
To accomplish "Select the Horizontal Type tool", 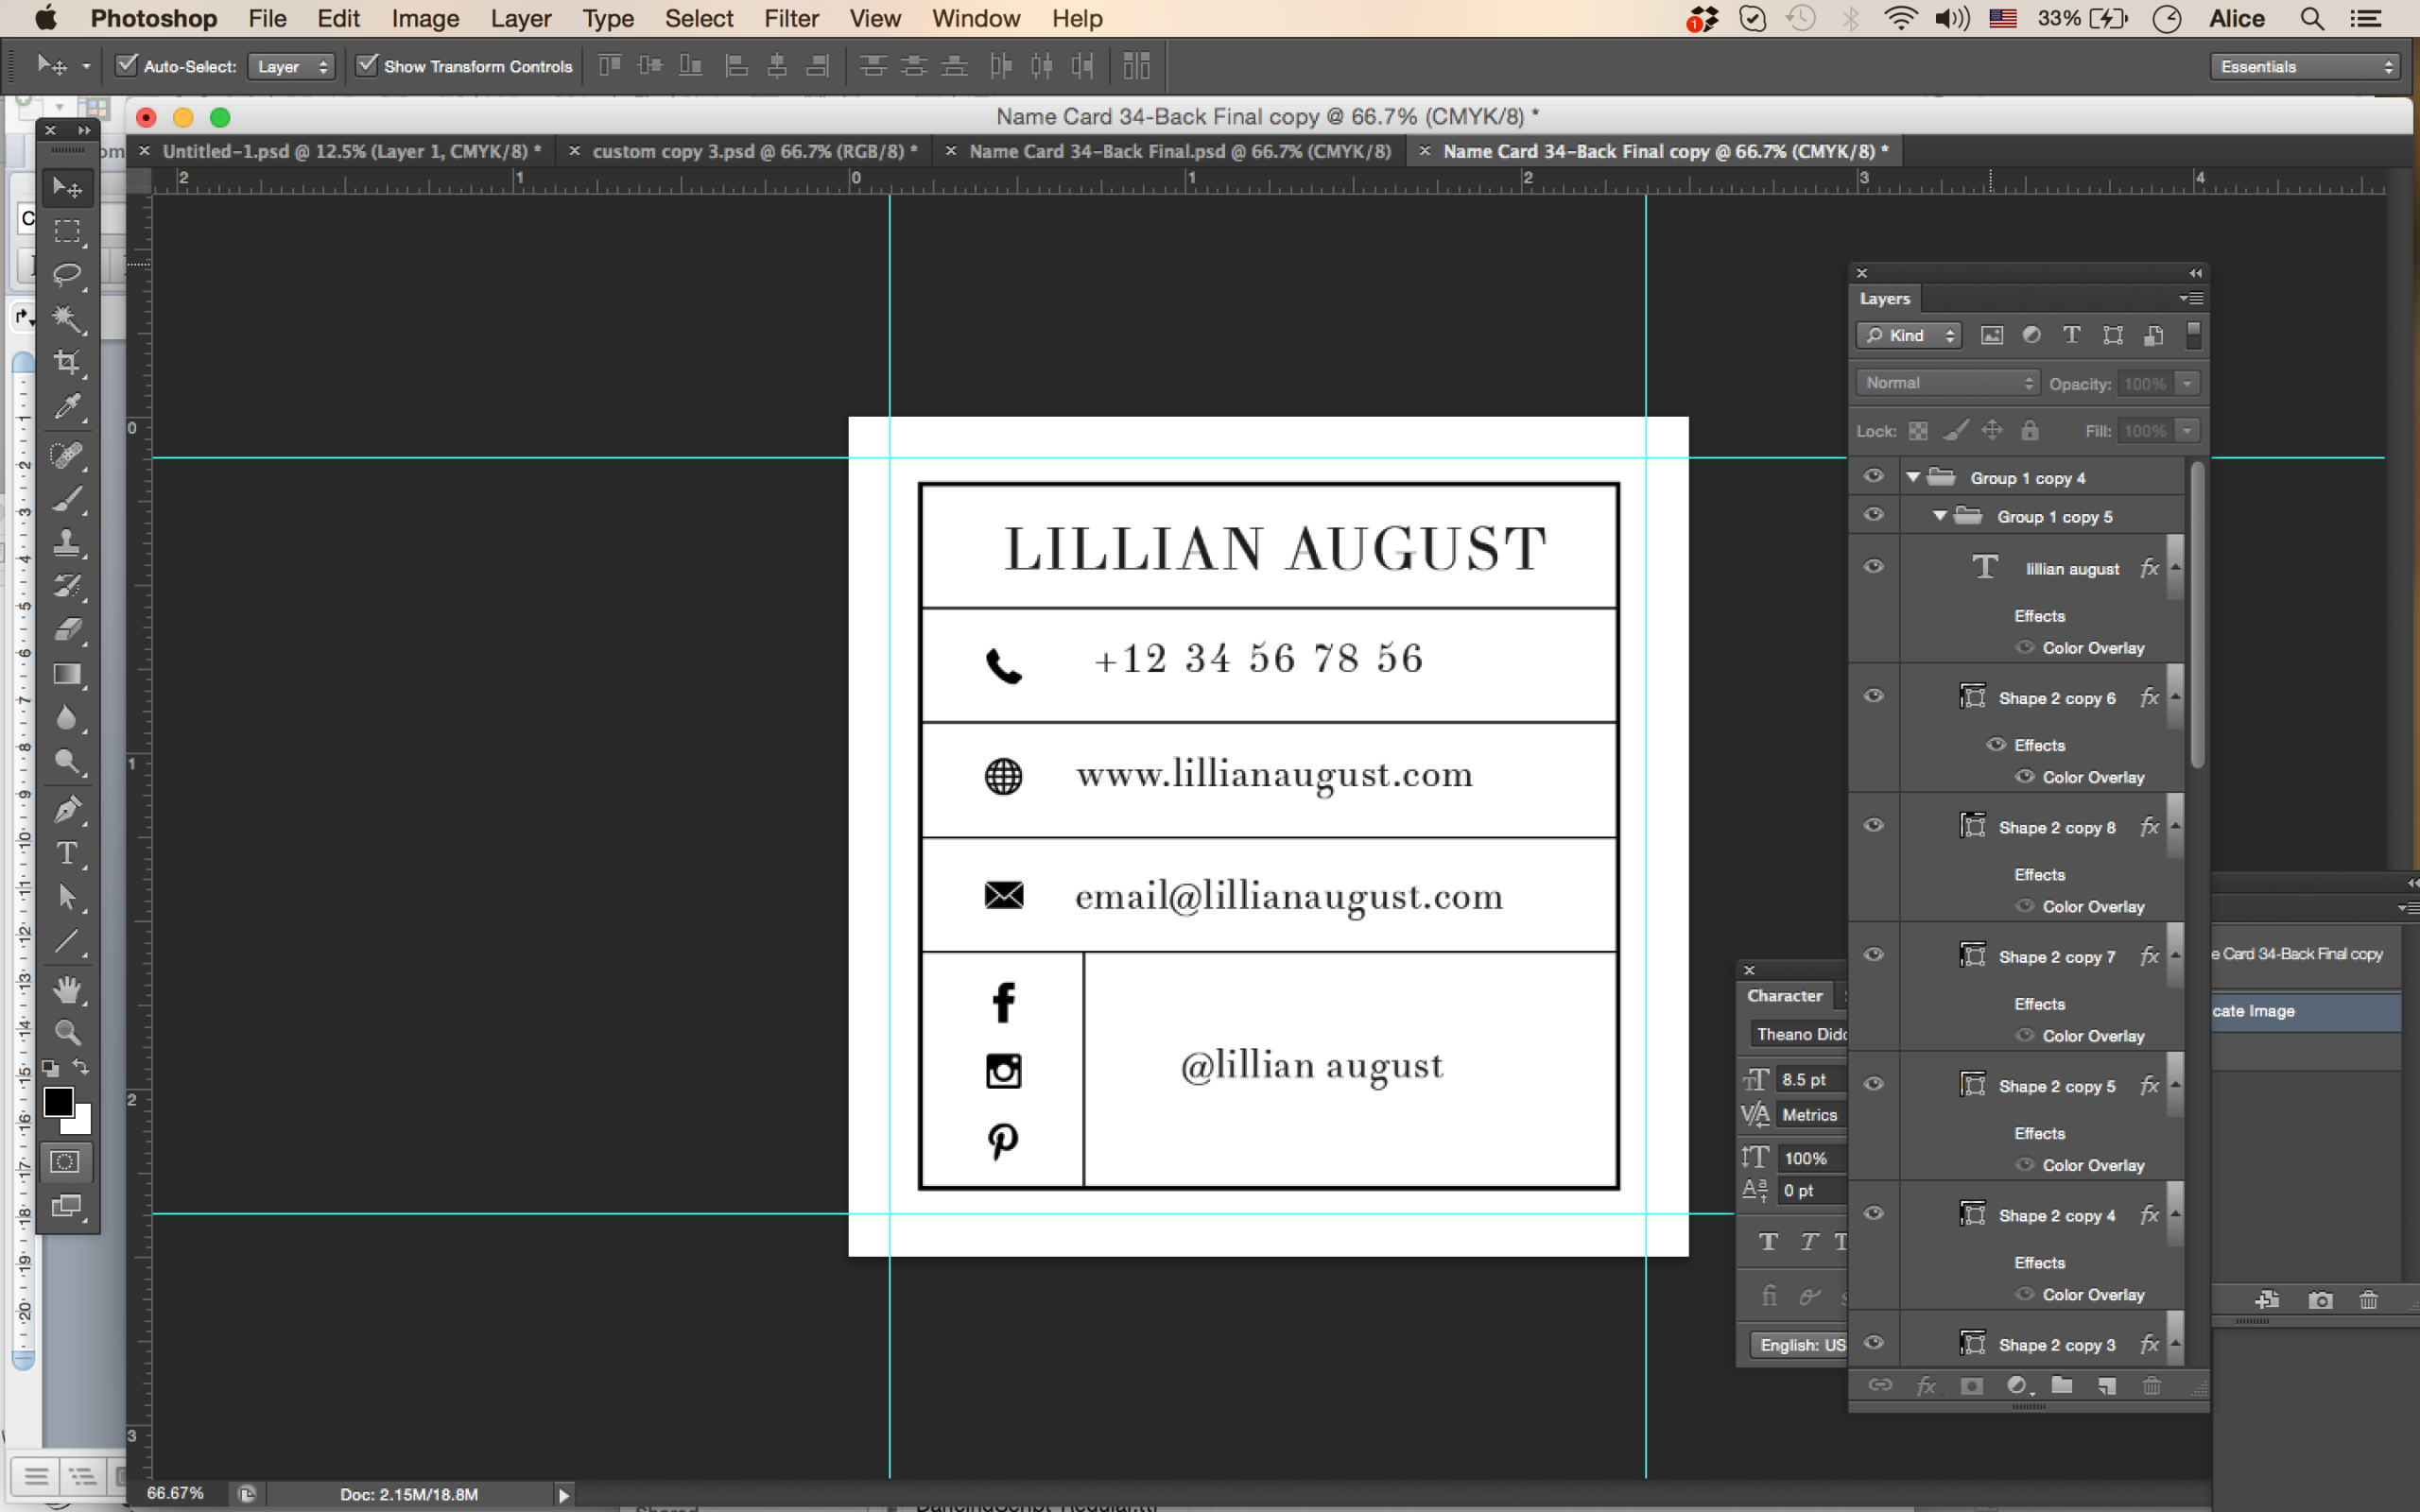I will pos(67,853).
